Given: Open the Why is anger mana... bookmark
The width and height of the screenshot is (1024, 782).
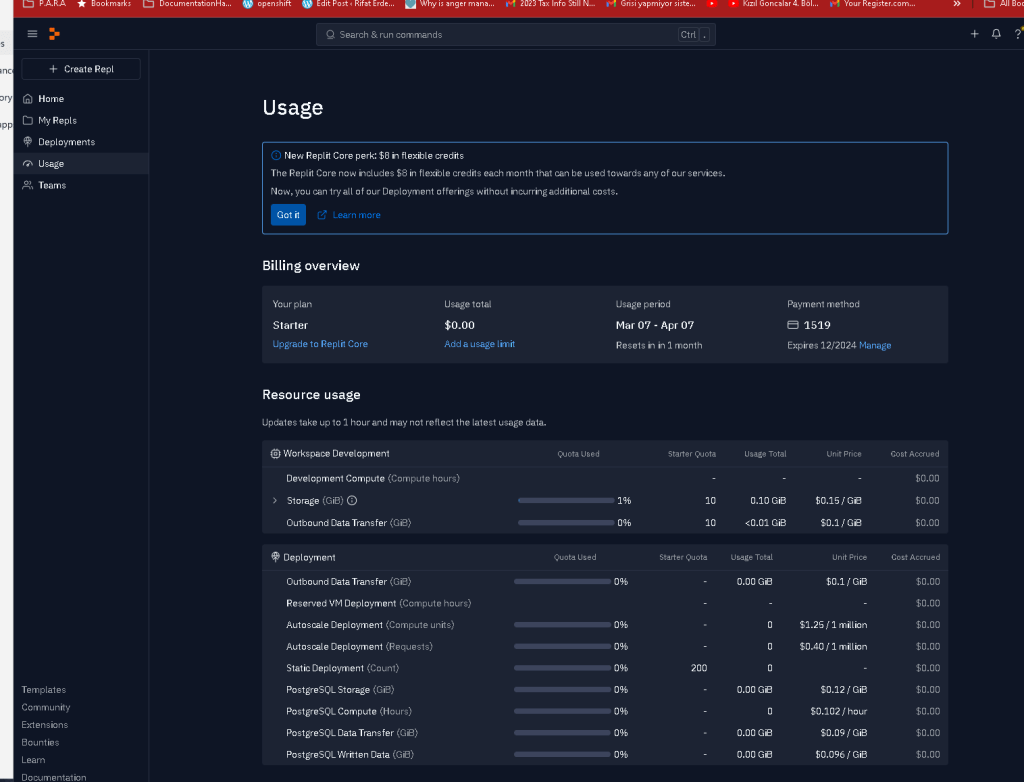Looking at the screenshot, I should point(449,4).
